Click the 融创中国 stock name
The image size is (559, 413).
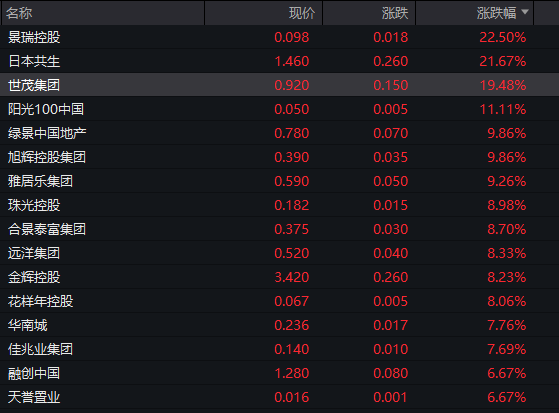pos(34,373)
